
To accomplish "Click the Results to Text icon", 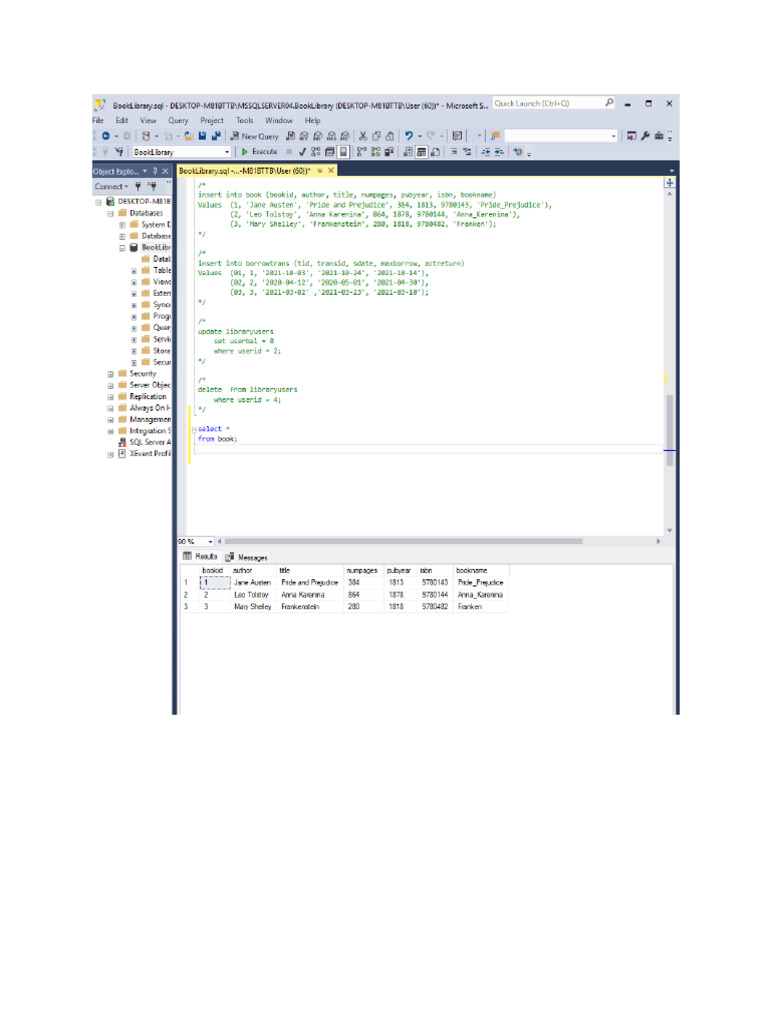I will pyautogui.click(x=408, y=152).
